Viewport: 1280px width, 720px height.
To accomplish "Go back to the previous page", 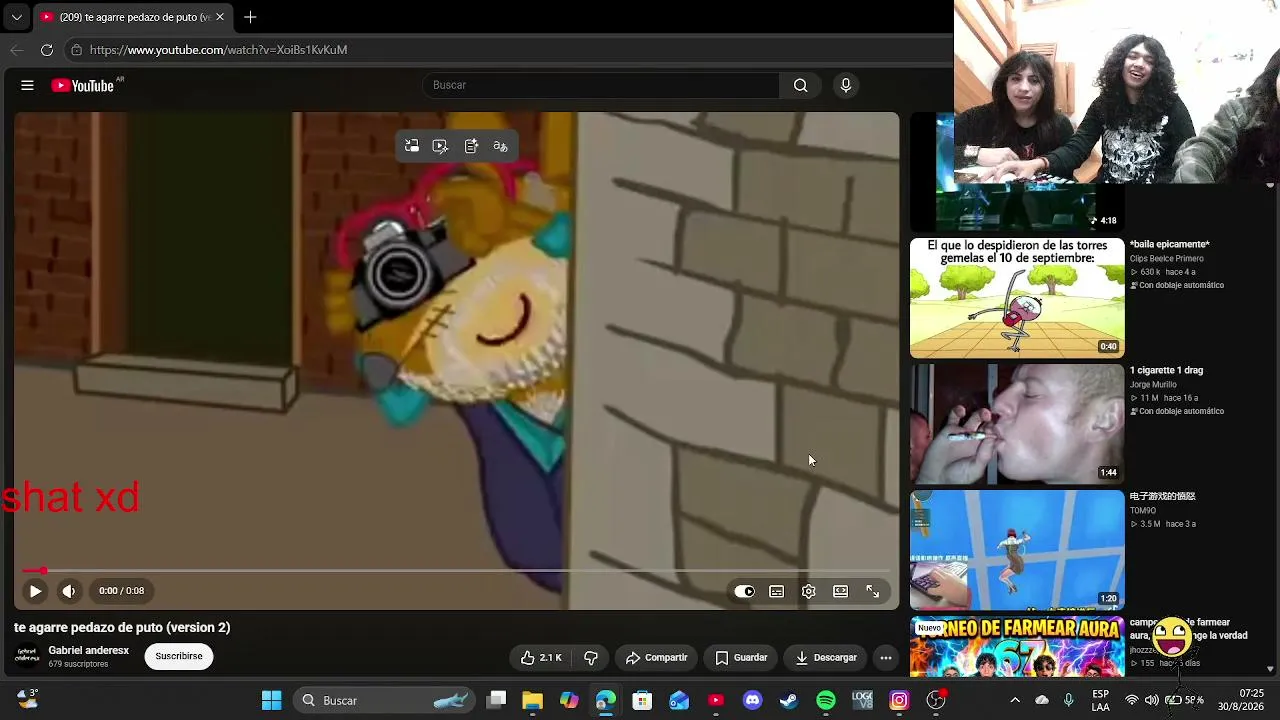I will (x=17, y=50).
